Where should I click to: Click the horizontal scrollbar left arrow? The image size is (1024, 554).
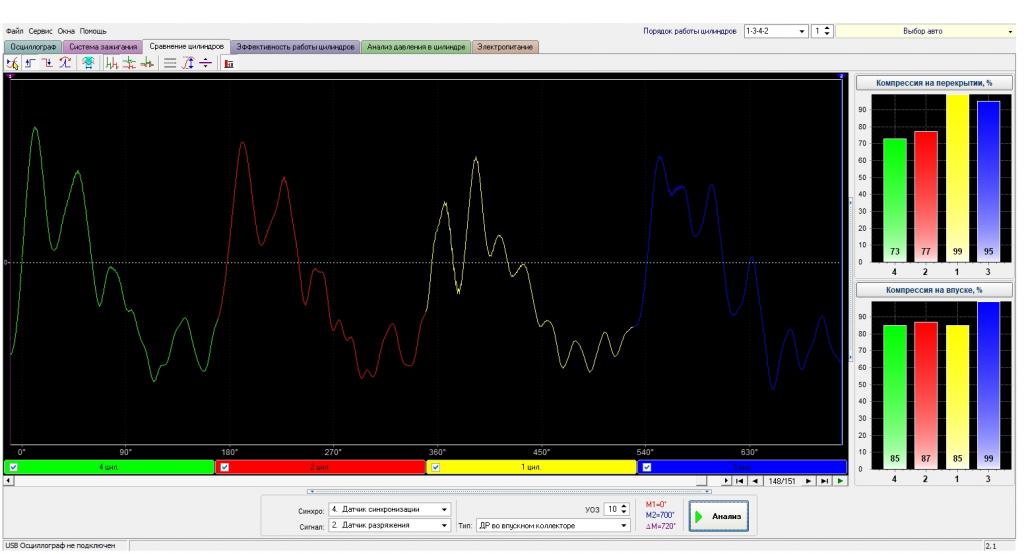[8, 481]
